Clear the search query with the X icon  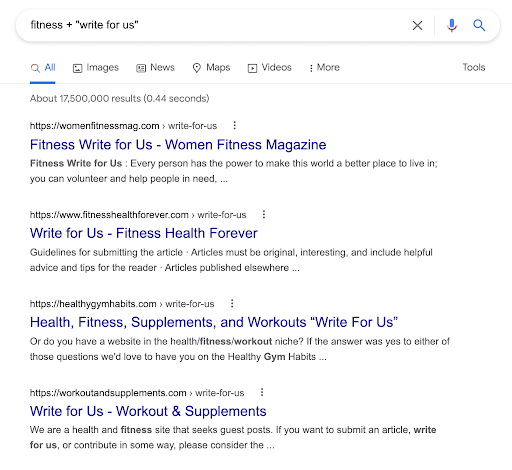[x=417, y=25]
